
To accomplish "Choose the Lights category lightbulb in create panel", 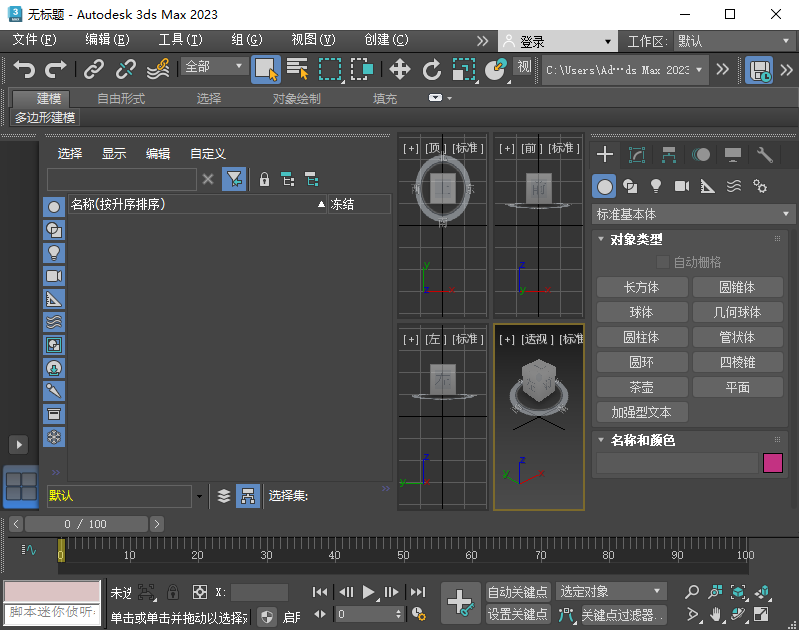I will pyautogui.click(x=656, y=186).
